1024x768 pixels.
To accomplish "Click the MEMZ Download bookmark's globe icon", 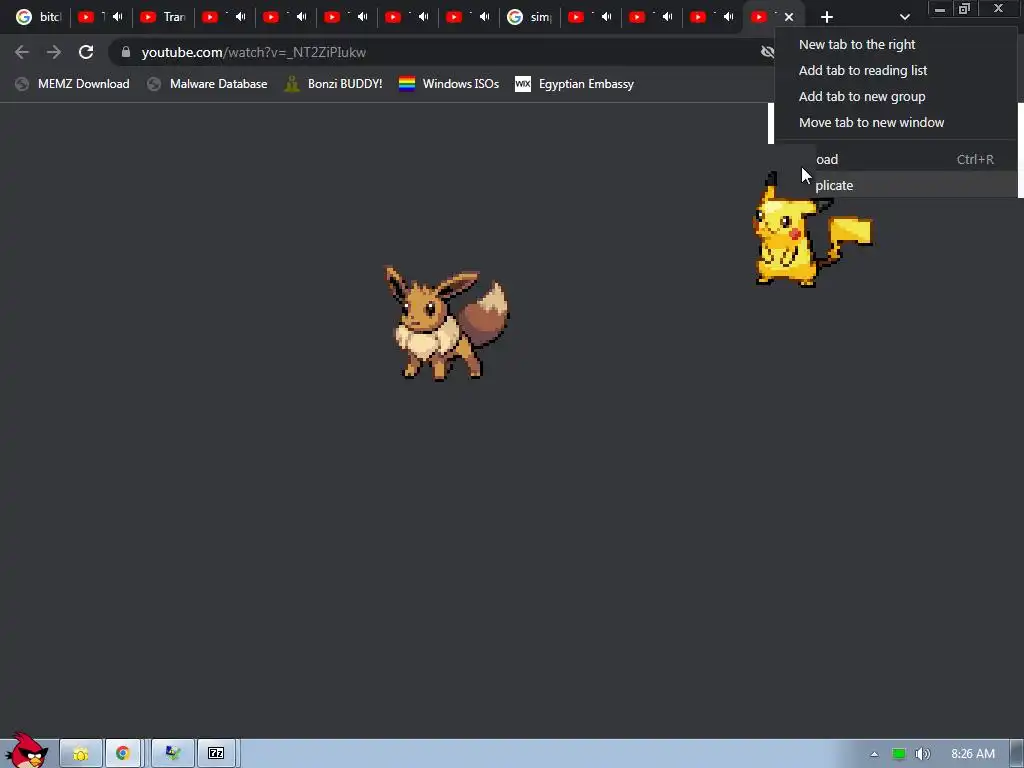I will [22, 84].
